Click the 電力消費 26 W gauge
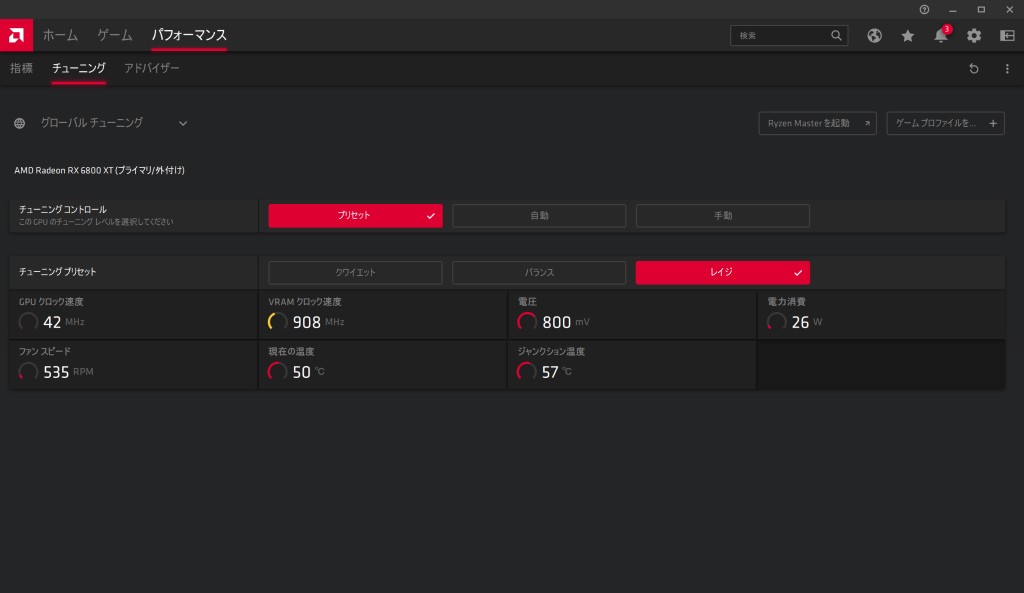This screenshot has height=593, width=1024. [x=776, y=322]
